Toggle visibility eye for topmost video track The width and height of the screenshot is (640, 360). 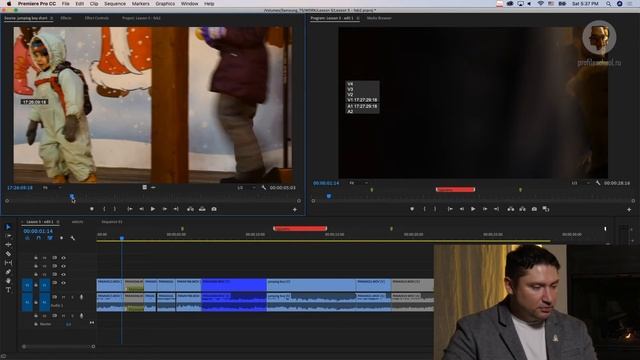(x=64, y=258)
